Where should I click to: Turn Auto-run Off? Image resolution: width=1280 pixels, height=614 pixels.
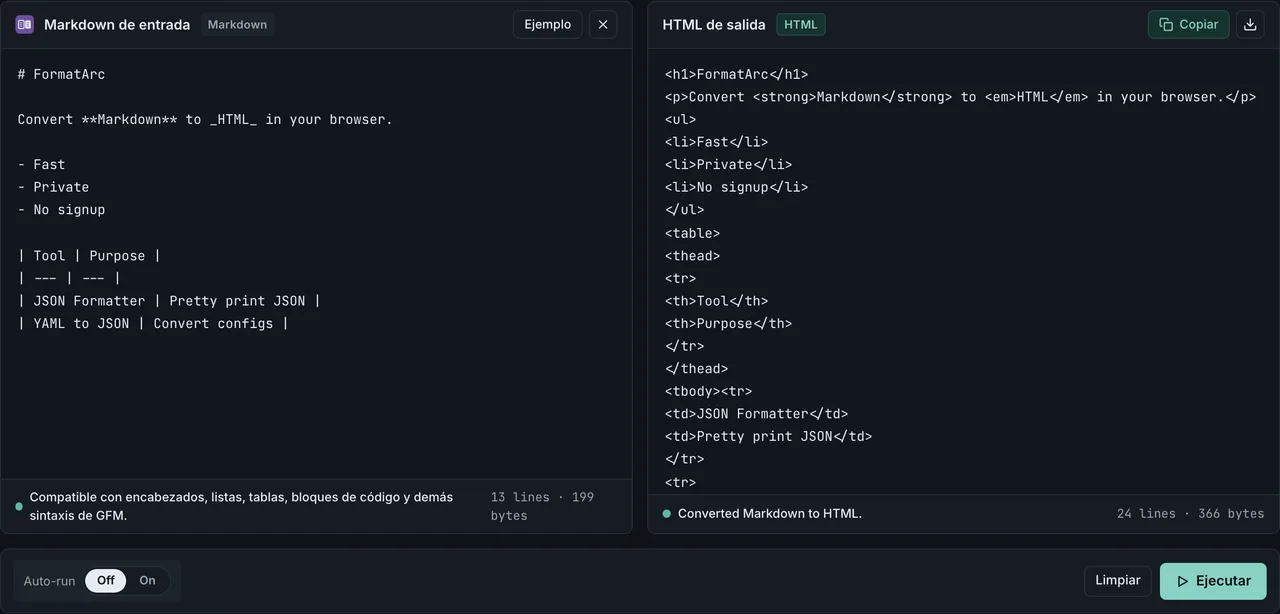[x=106, y=581]
